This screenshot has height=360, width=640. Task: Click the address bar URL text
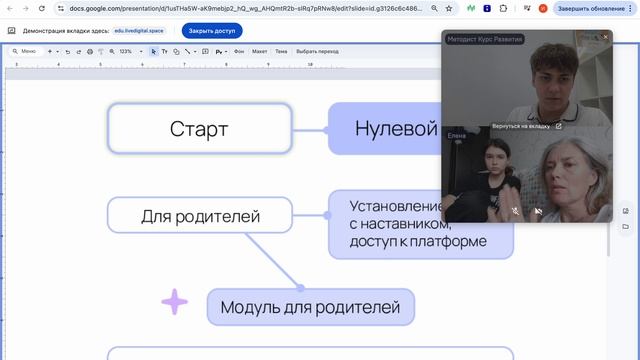coord(245,8)
